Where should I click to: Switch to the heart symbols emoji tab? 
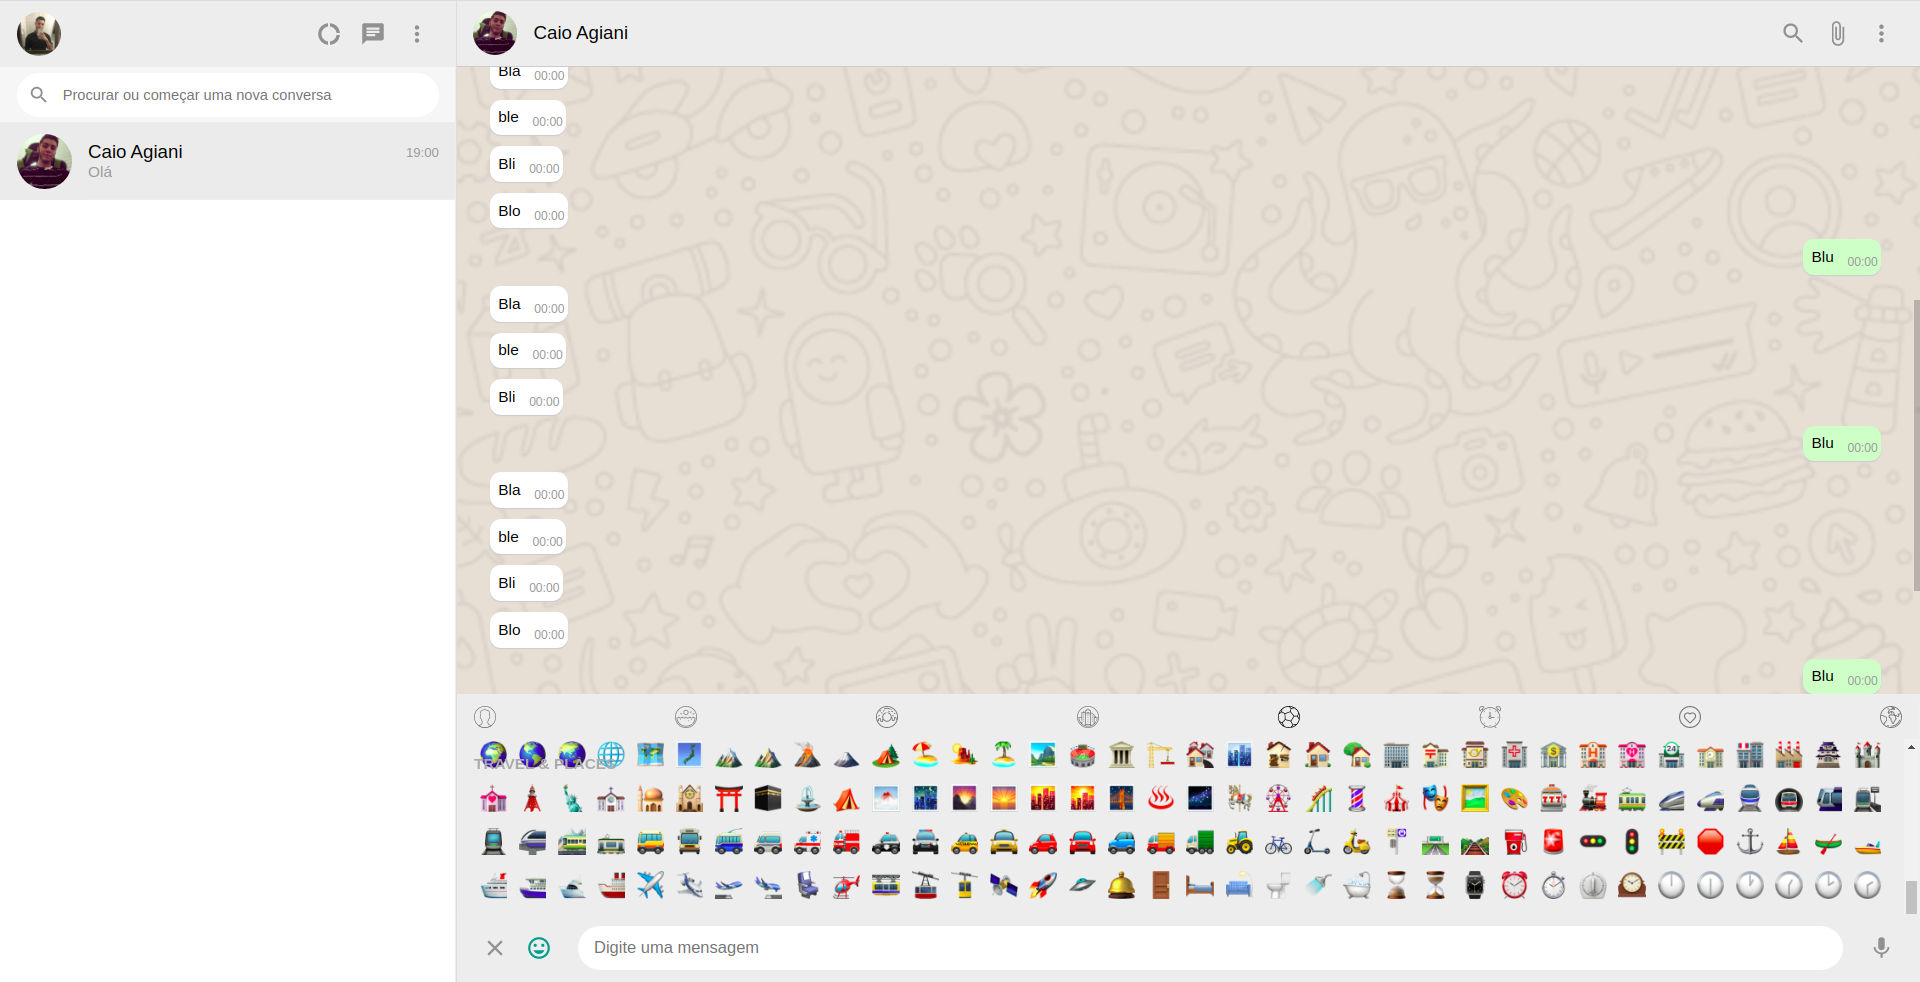[x=1690, y=717]
